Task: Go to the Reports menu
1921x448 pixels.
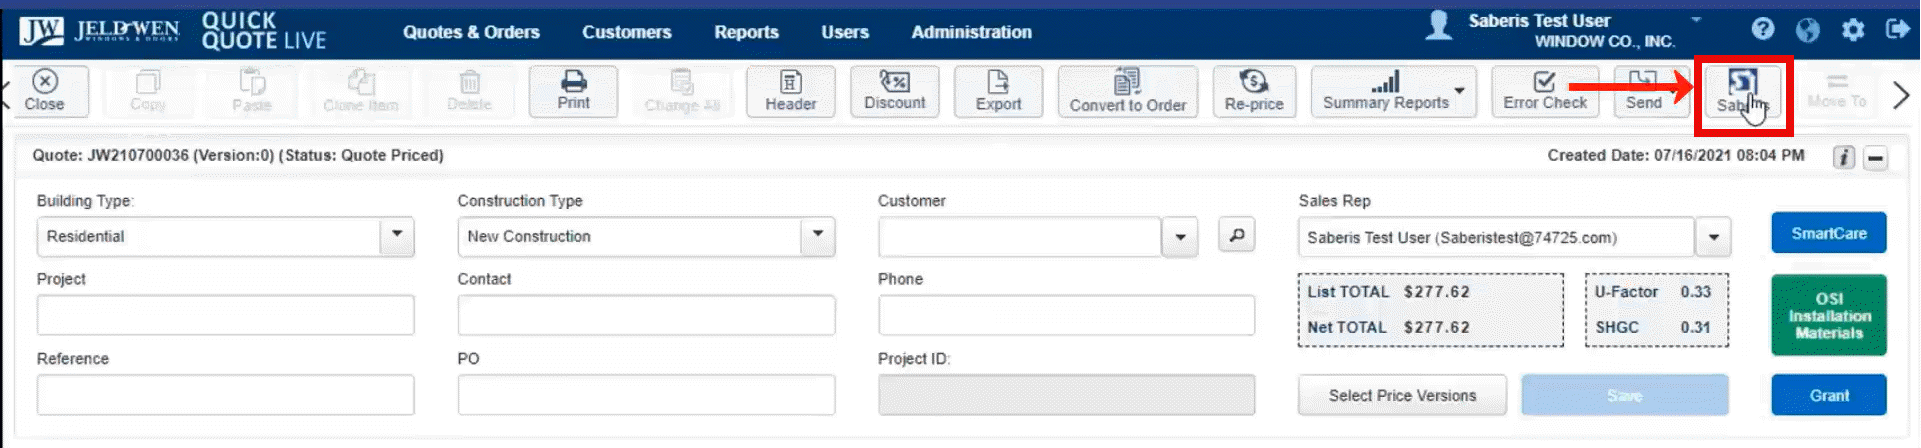Action: pos(746,32)
